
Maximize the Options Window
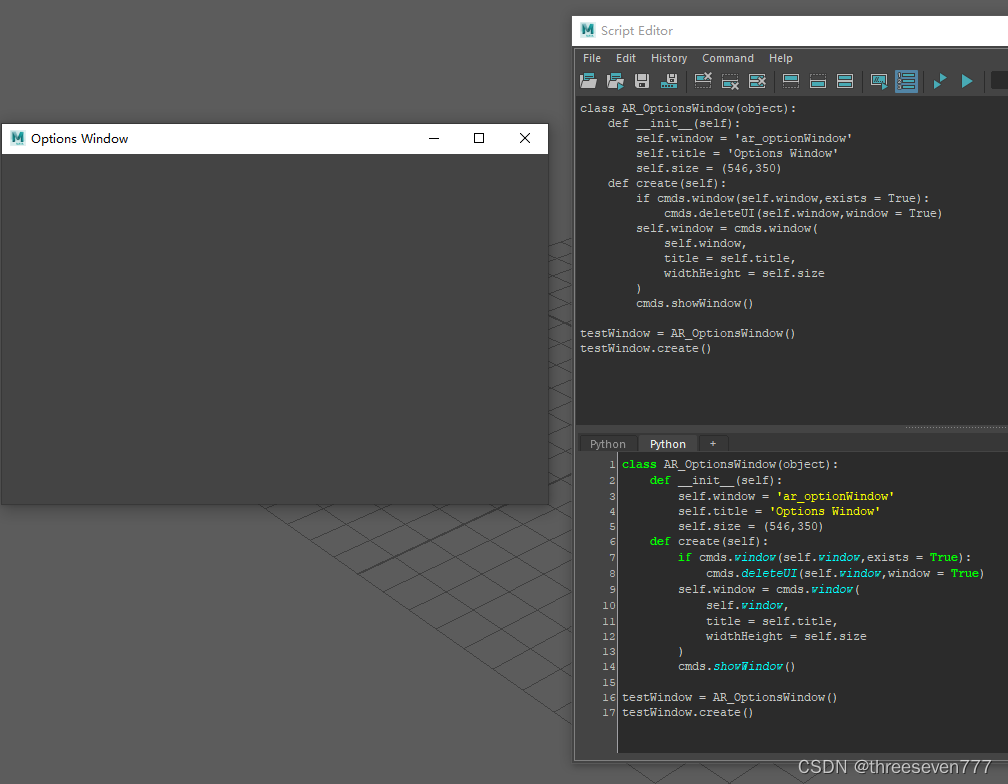tap(479, 138)
